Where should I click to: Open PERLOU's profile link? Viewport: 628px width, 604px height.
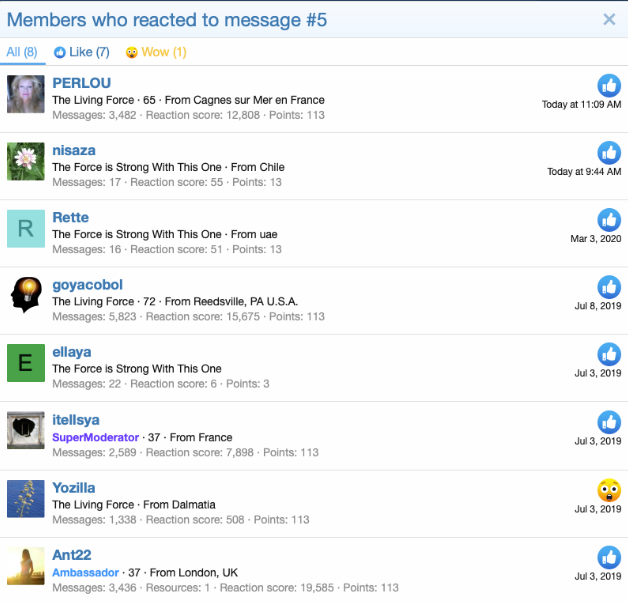[x=81, y=83]
